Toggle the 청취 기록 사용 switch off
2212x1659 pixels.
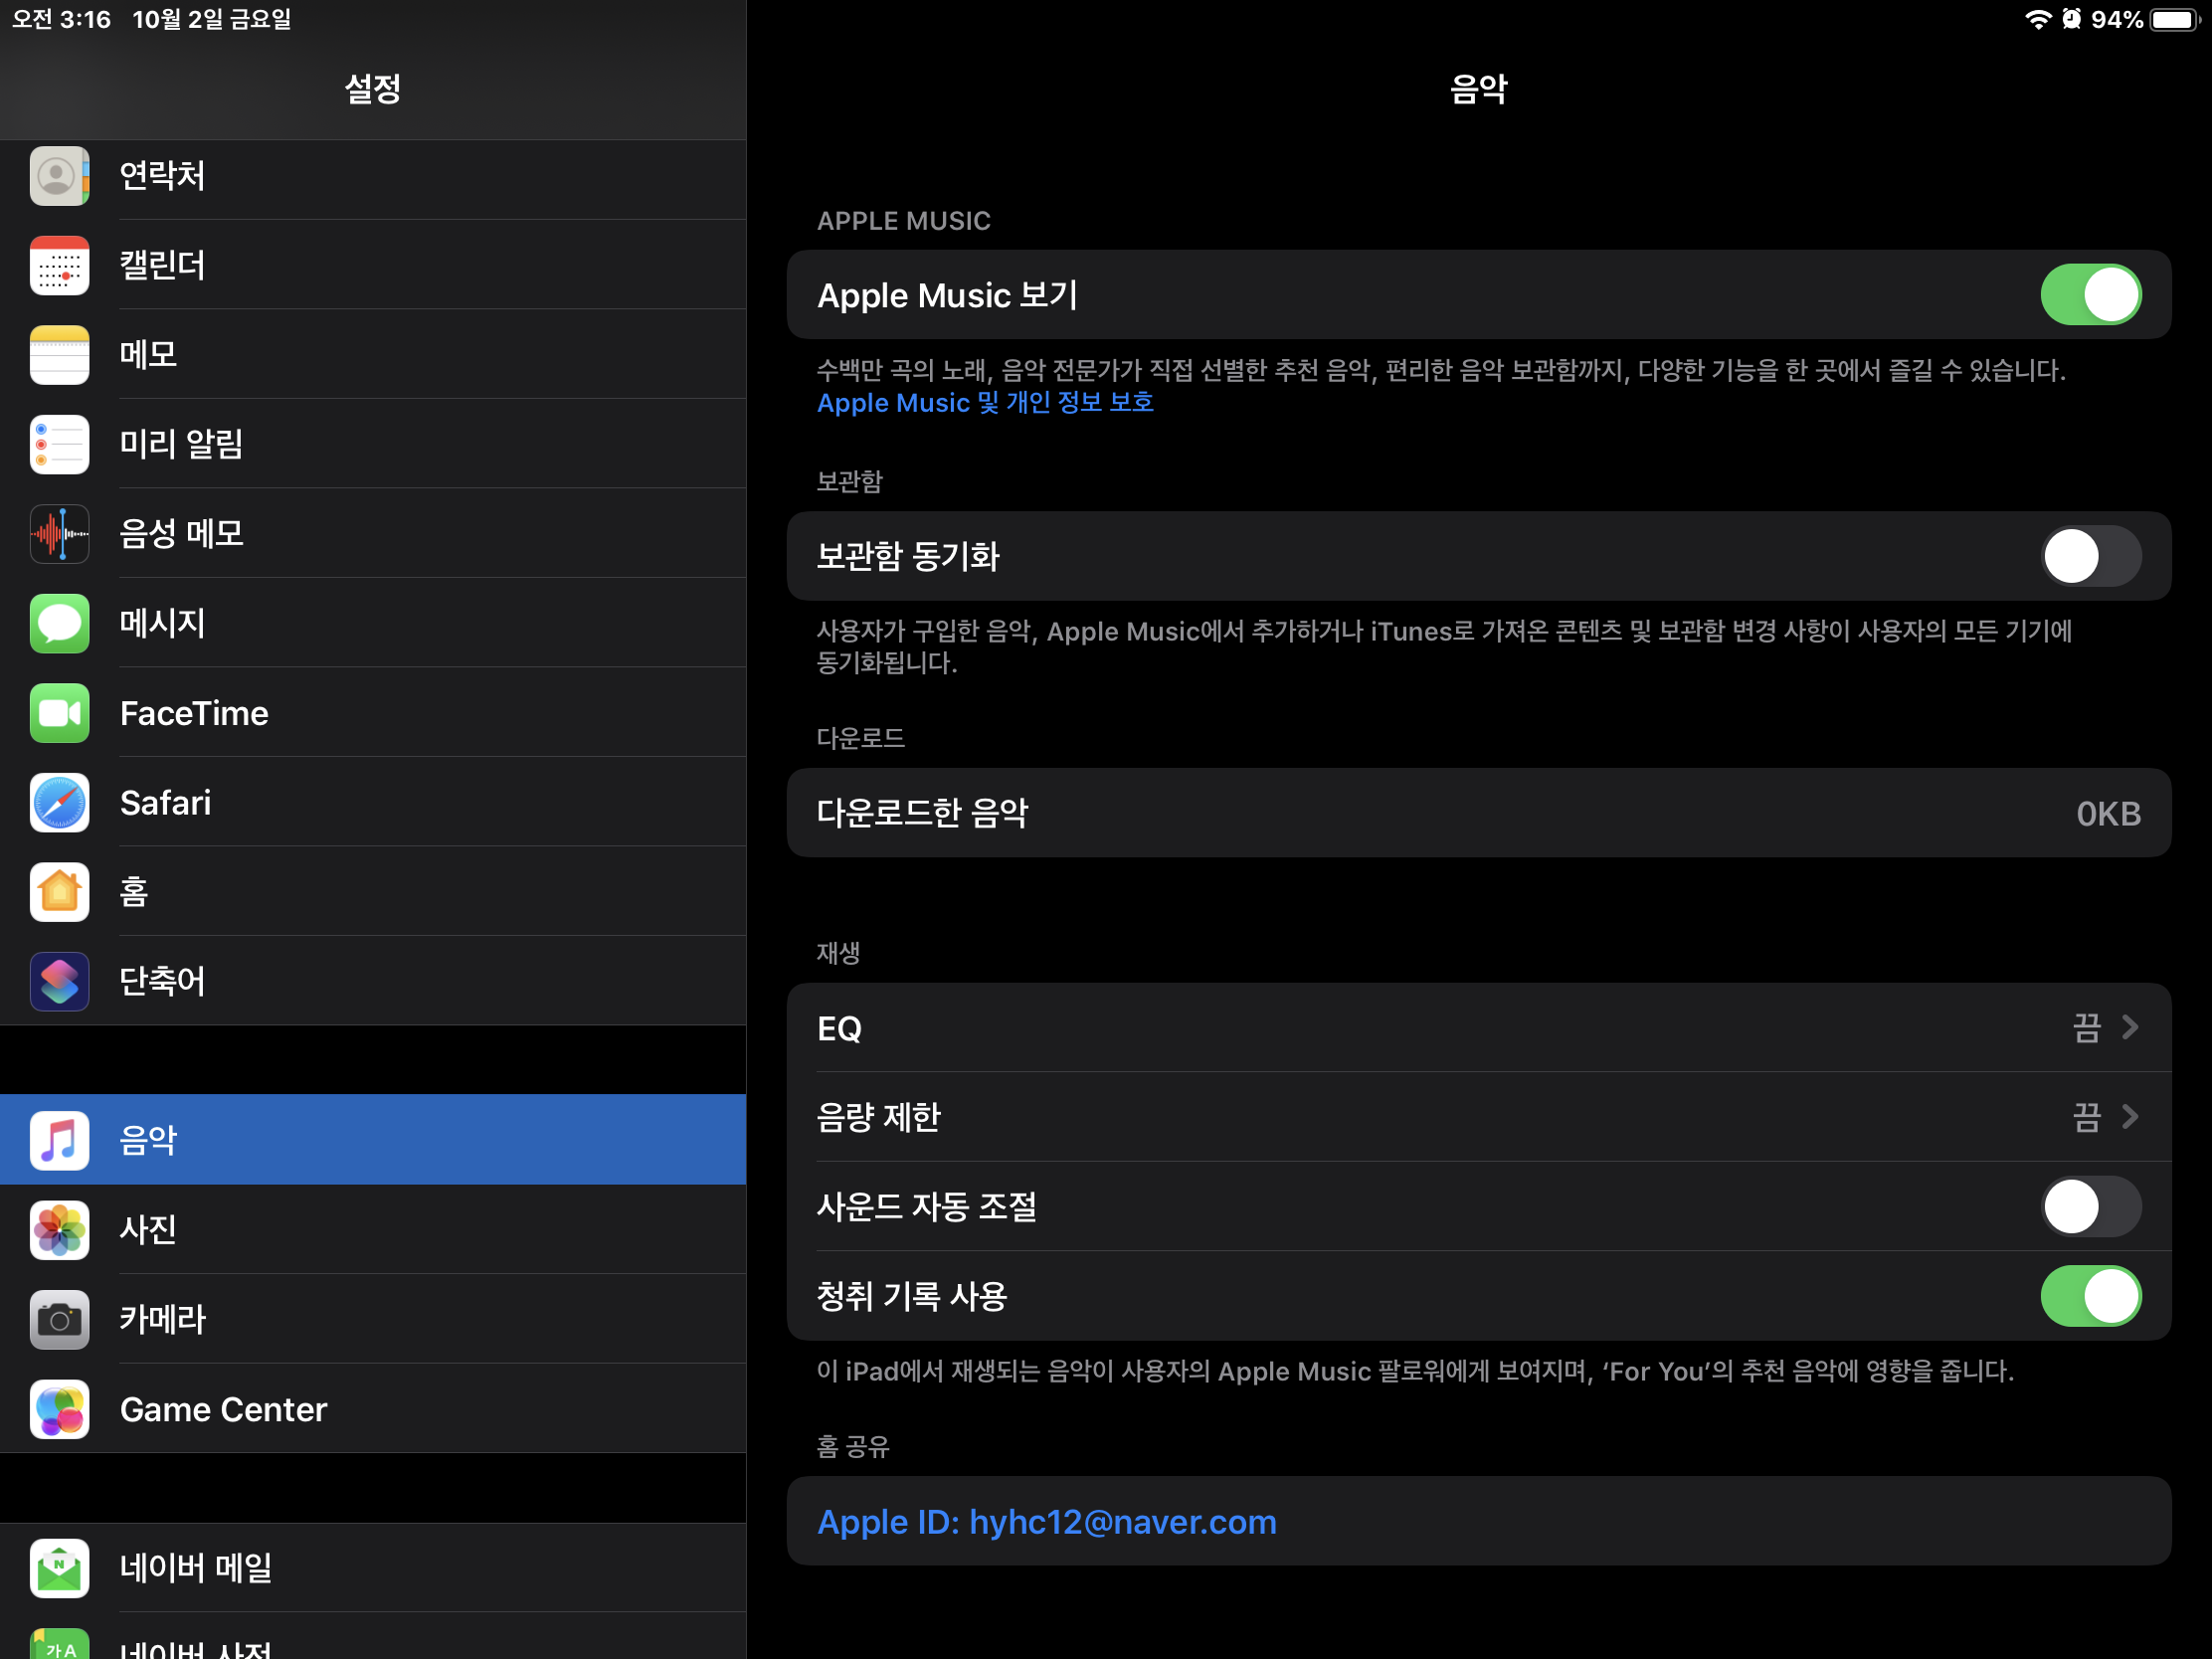(x=2090, y=1296)
